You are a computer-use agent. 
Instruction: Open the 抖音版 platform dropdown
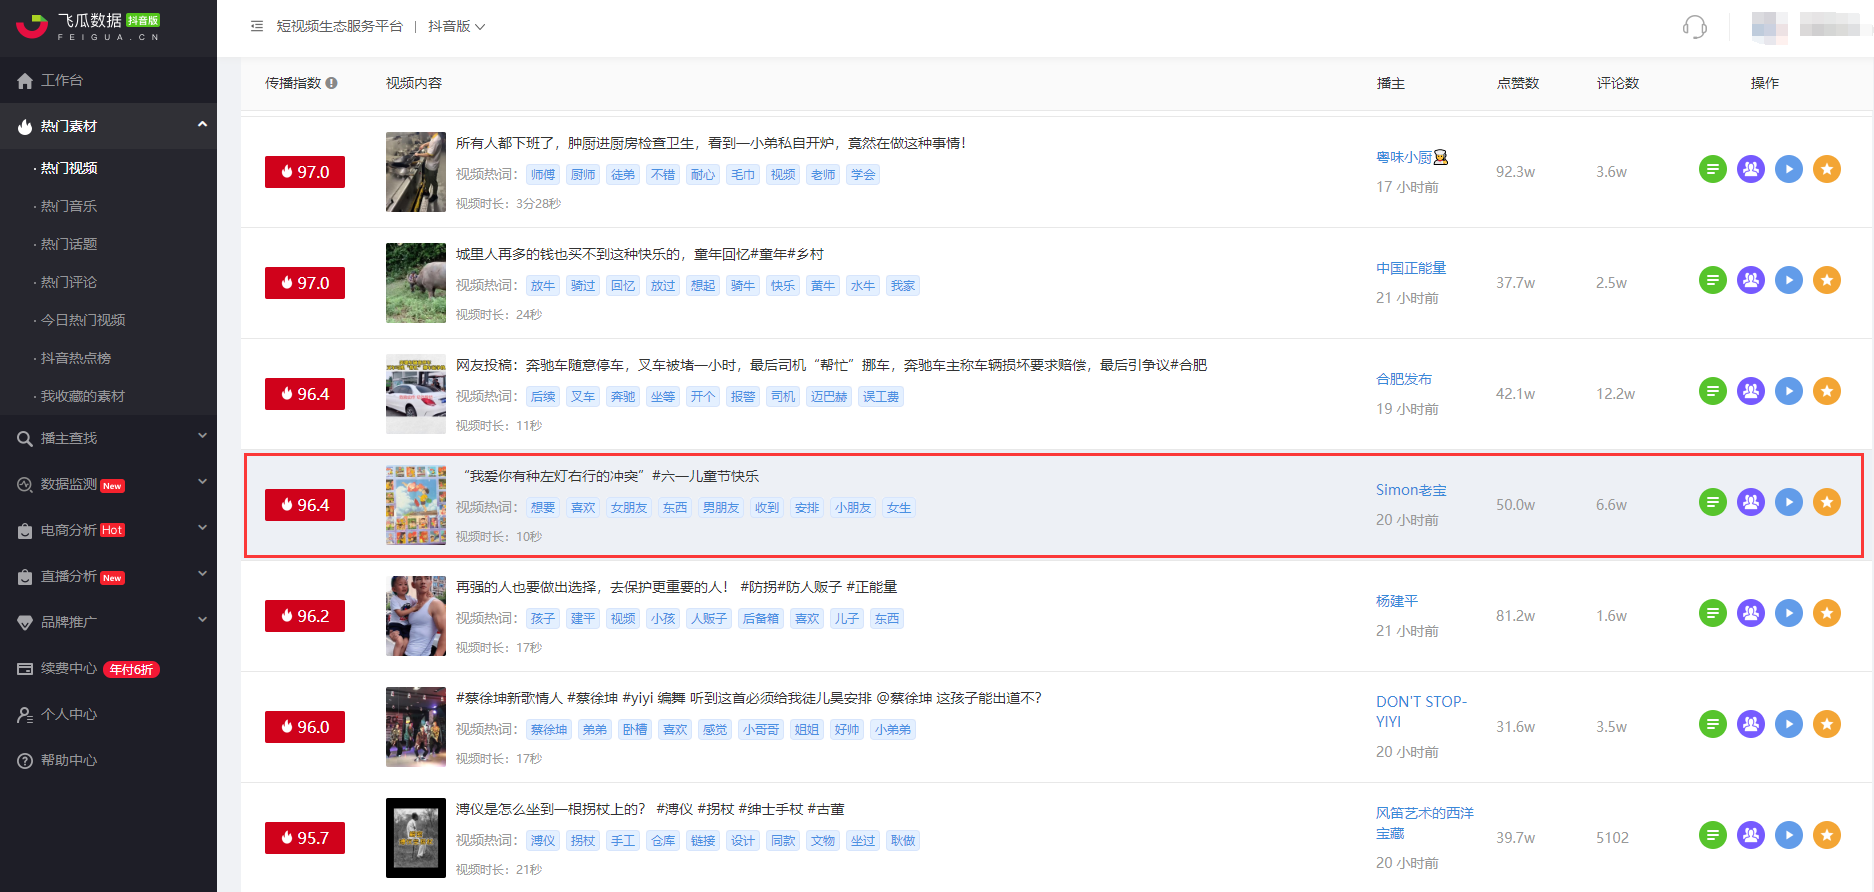tap(456, 27)
